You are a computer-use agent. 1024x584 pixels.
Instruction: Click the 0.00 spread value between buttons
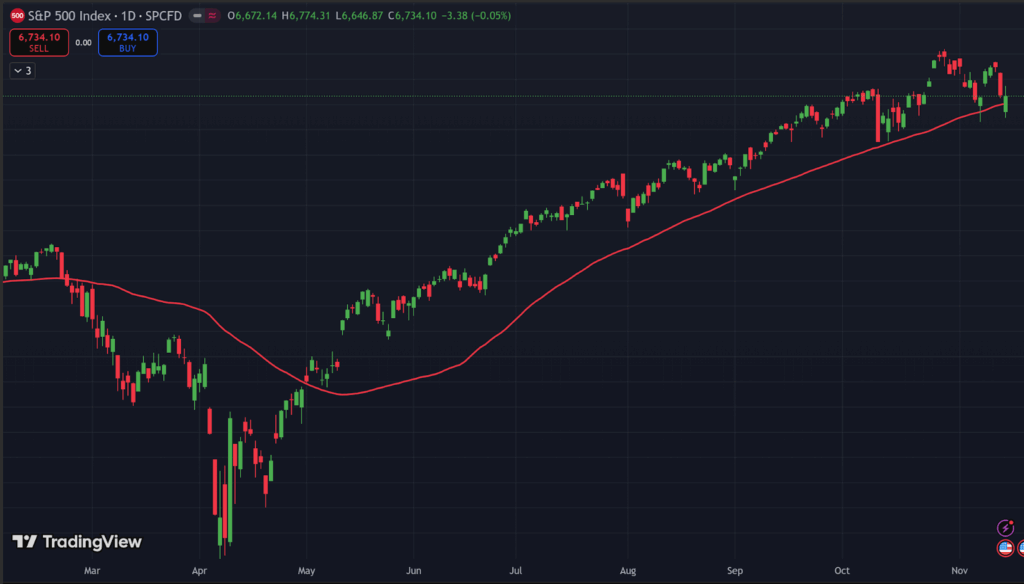pos(83,42)
